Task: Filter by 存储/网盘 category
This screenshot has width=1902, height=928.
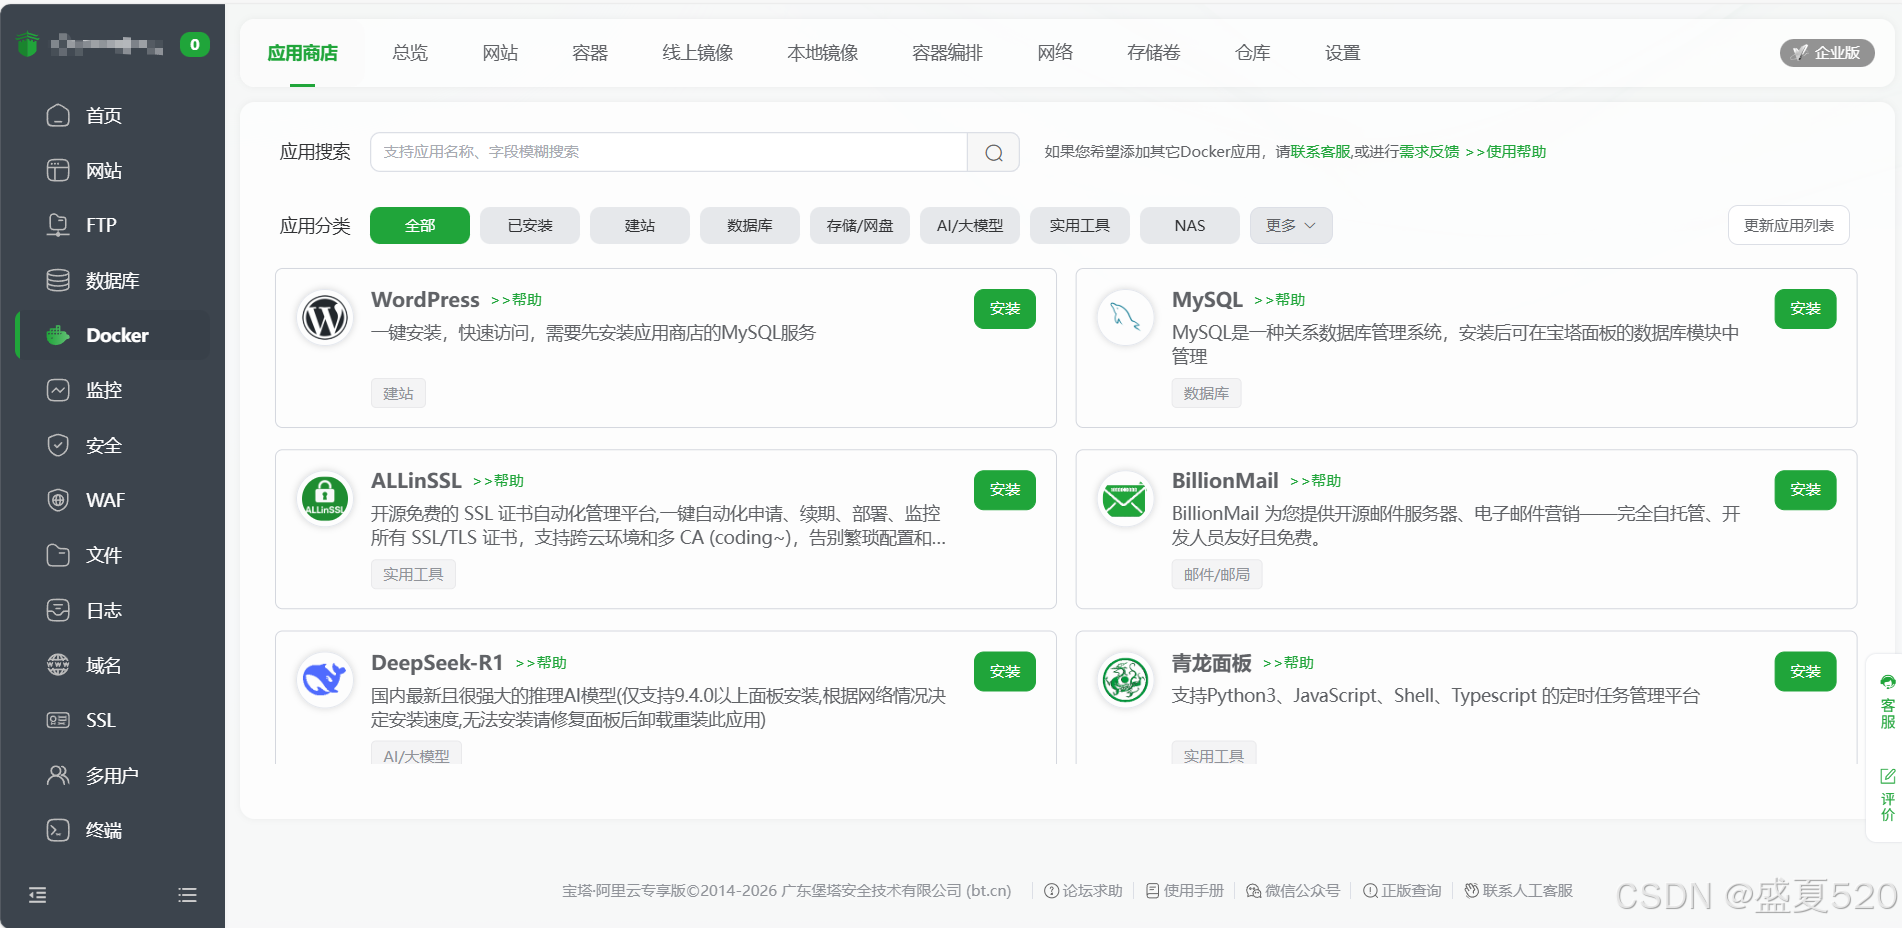Action: [x=860, y=226]
